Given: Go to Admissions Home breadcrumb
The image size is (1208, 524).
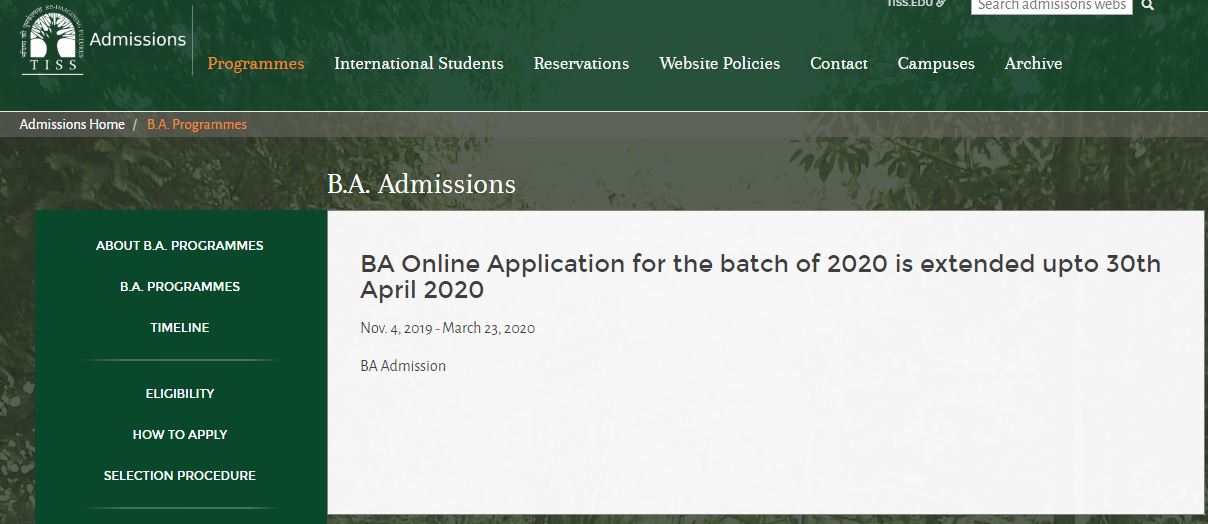Looking at the screenshot, I should point(72,125).
